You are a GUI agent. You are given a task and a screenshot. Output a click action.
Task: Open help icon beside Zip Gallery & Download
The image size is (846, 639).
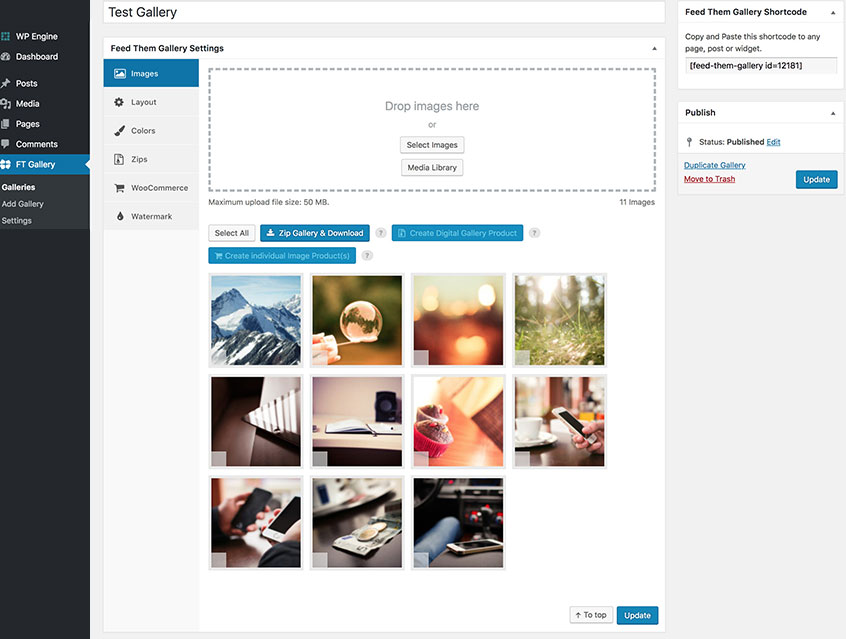380,233
